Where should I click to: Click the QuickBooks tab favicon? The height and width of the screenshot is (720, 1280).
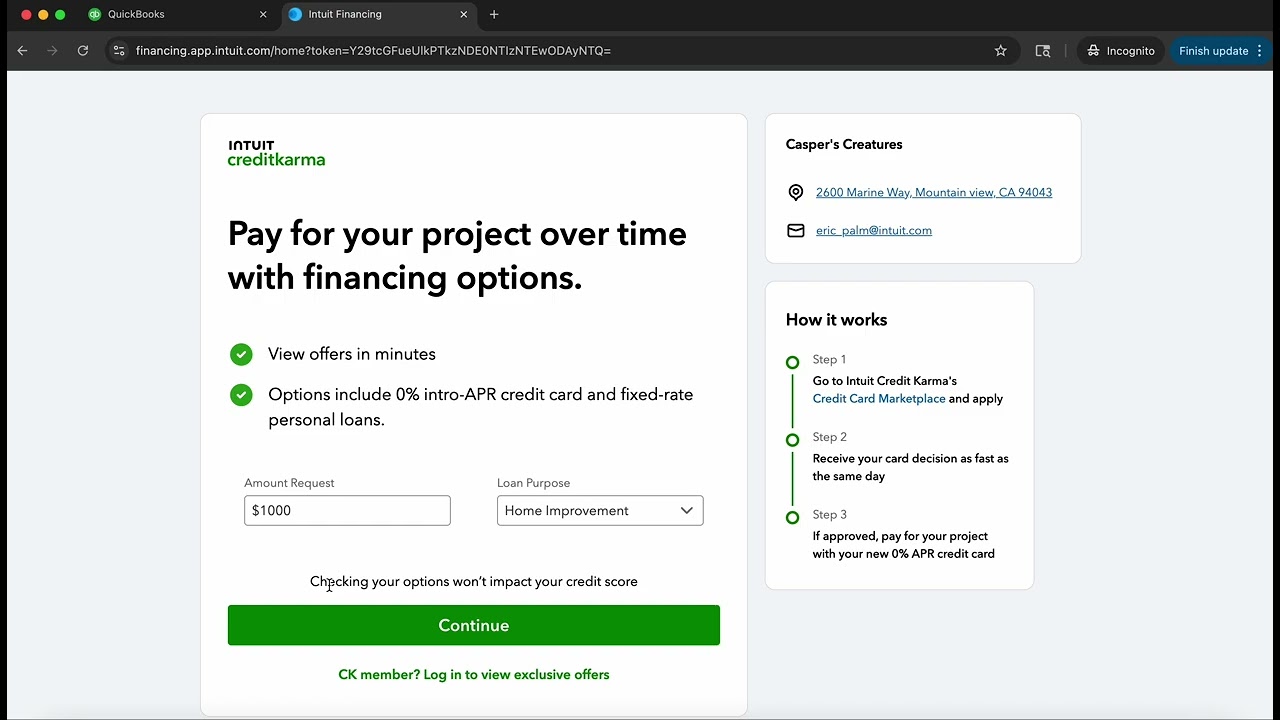pyautogui.click(x=95, y=15)
